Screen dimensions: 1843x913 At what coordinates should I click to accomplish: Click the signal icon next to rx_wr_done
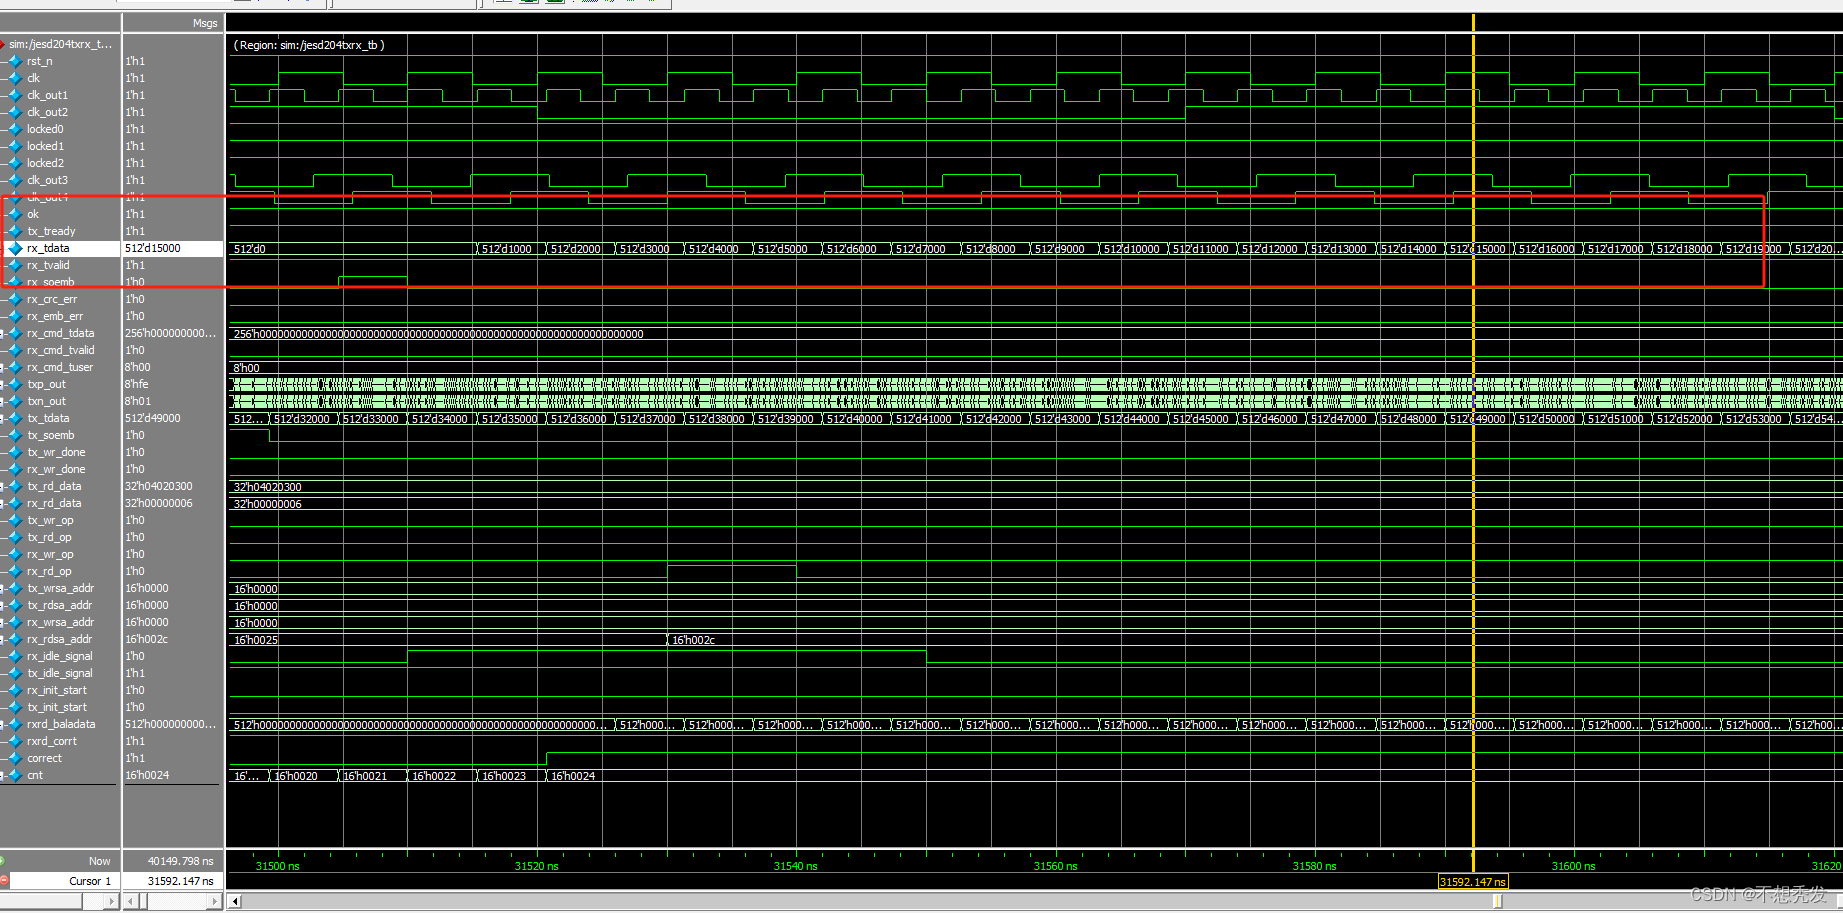(16, 469)
